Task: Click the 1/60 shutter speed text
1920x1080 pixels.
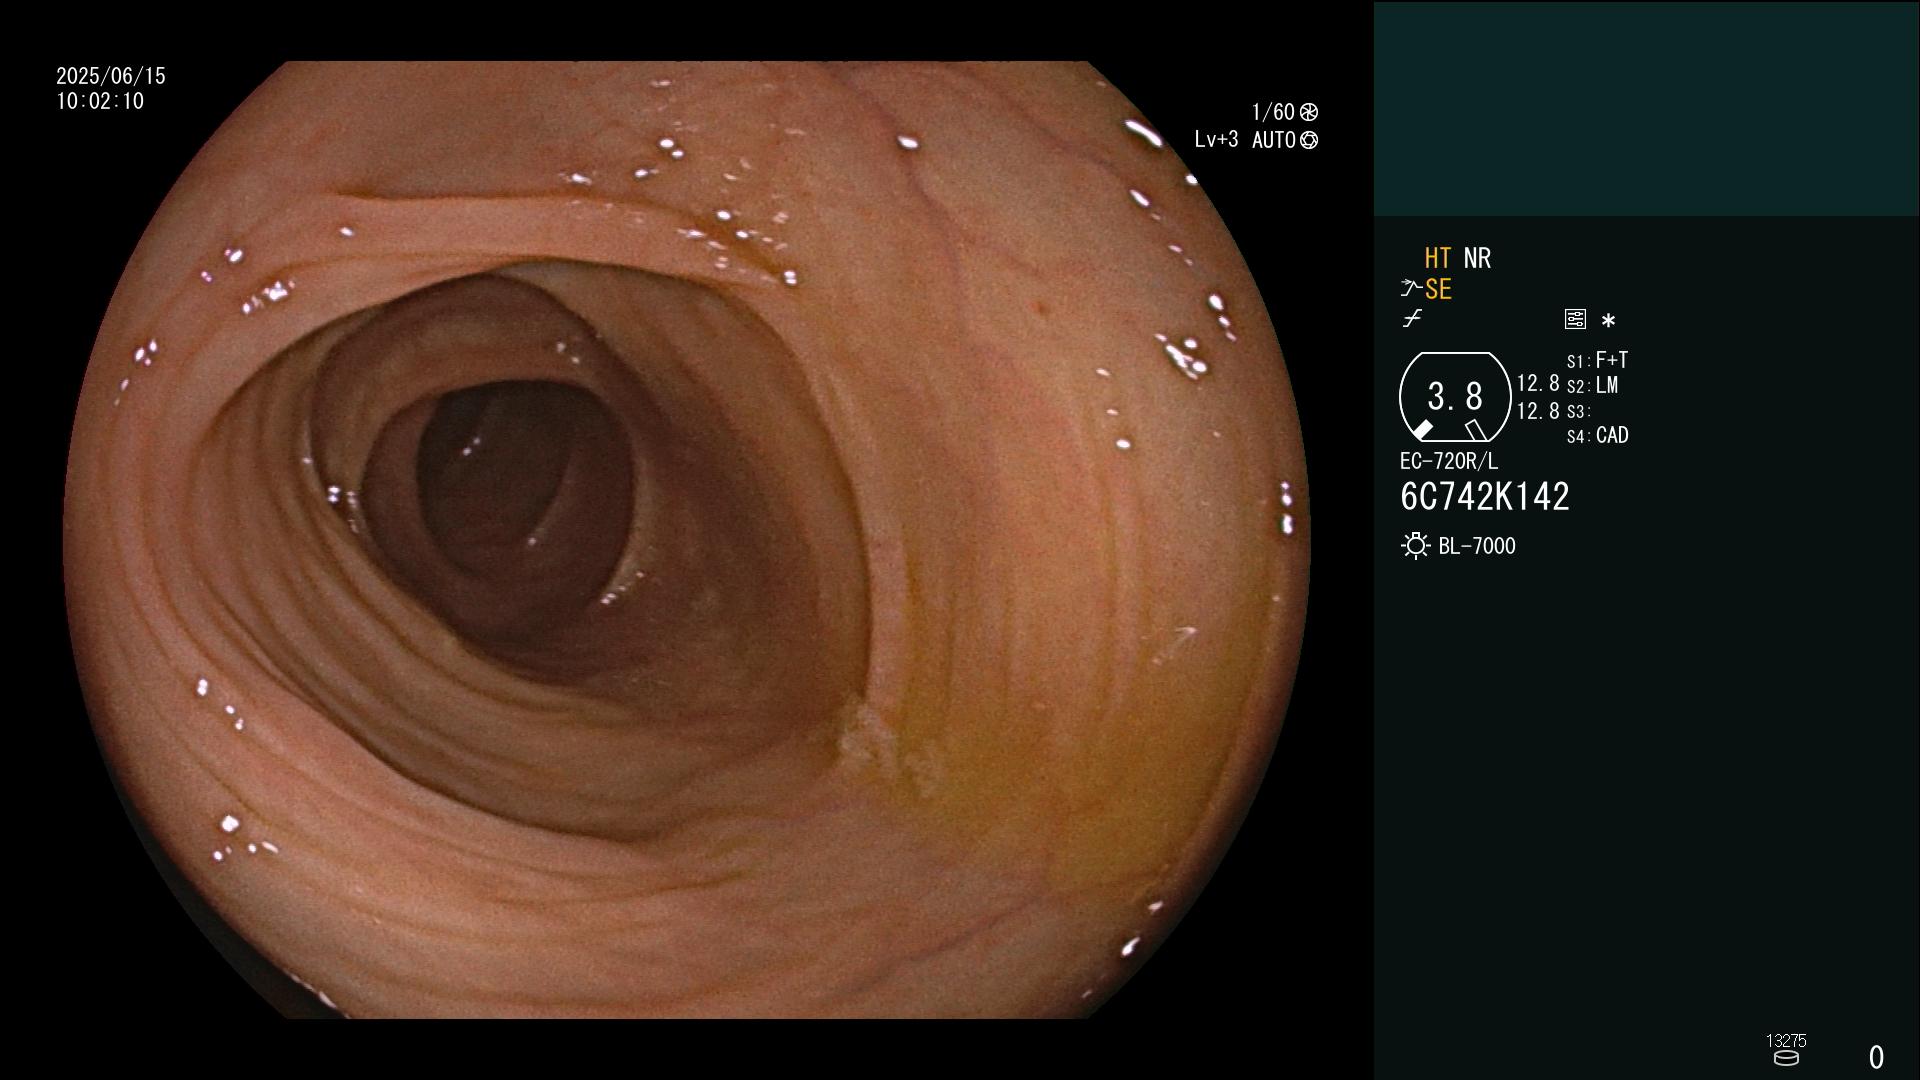Action: [x=1273, y=112]
